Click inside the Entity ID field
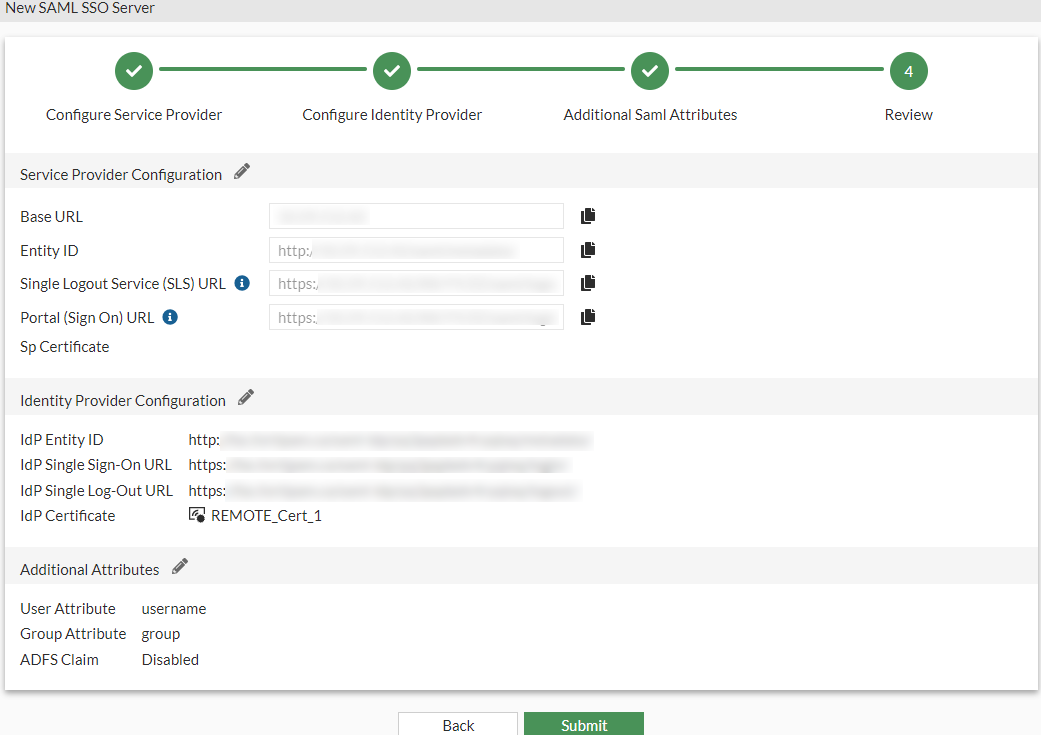This screenshot has height=735, width=1041. point(415,249)
